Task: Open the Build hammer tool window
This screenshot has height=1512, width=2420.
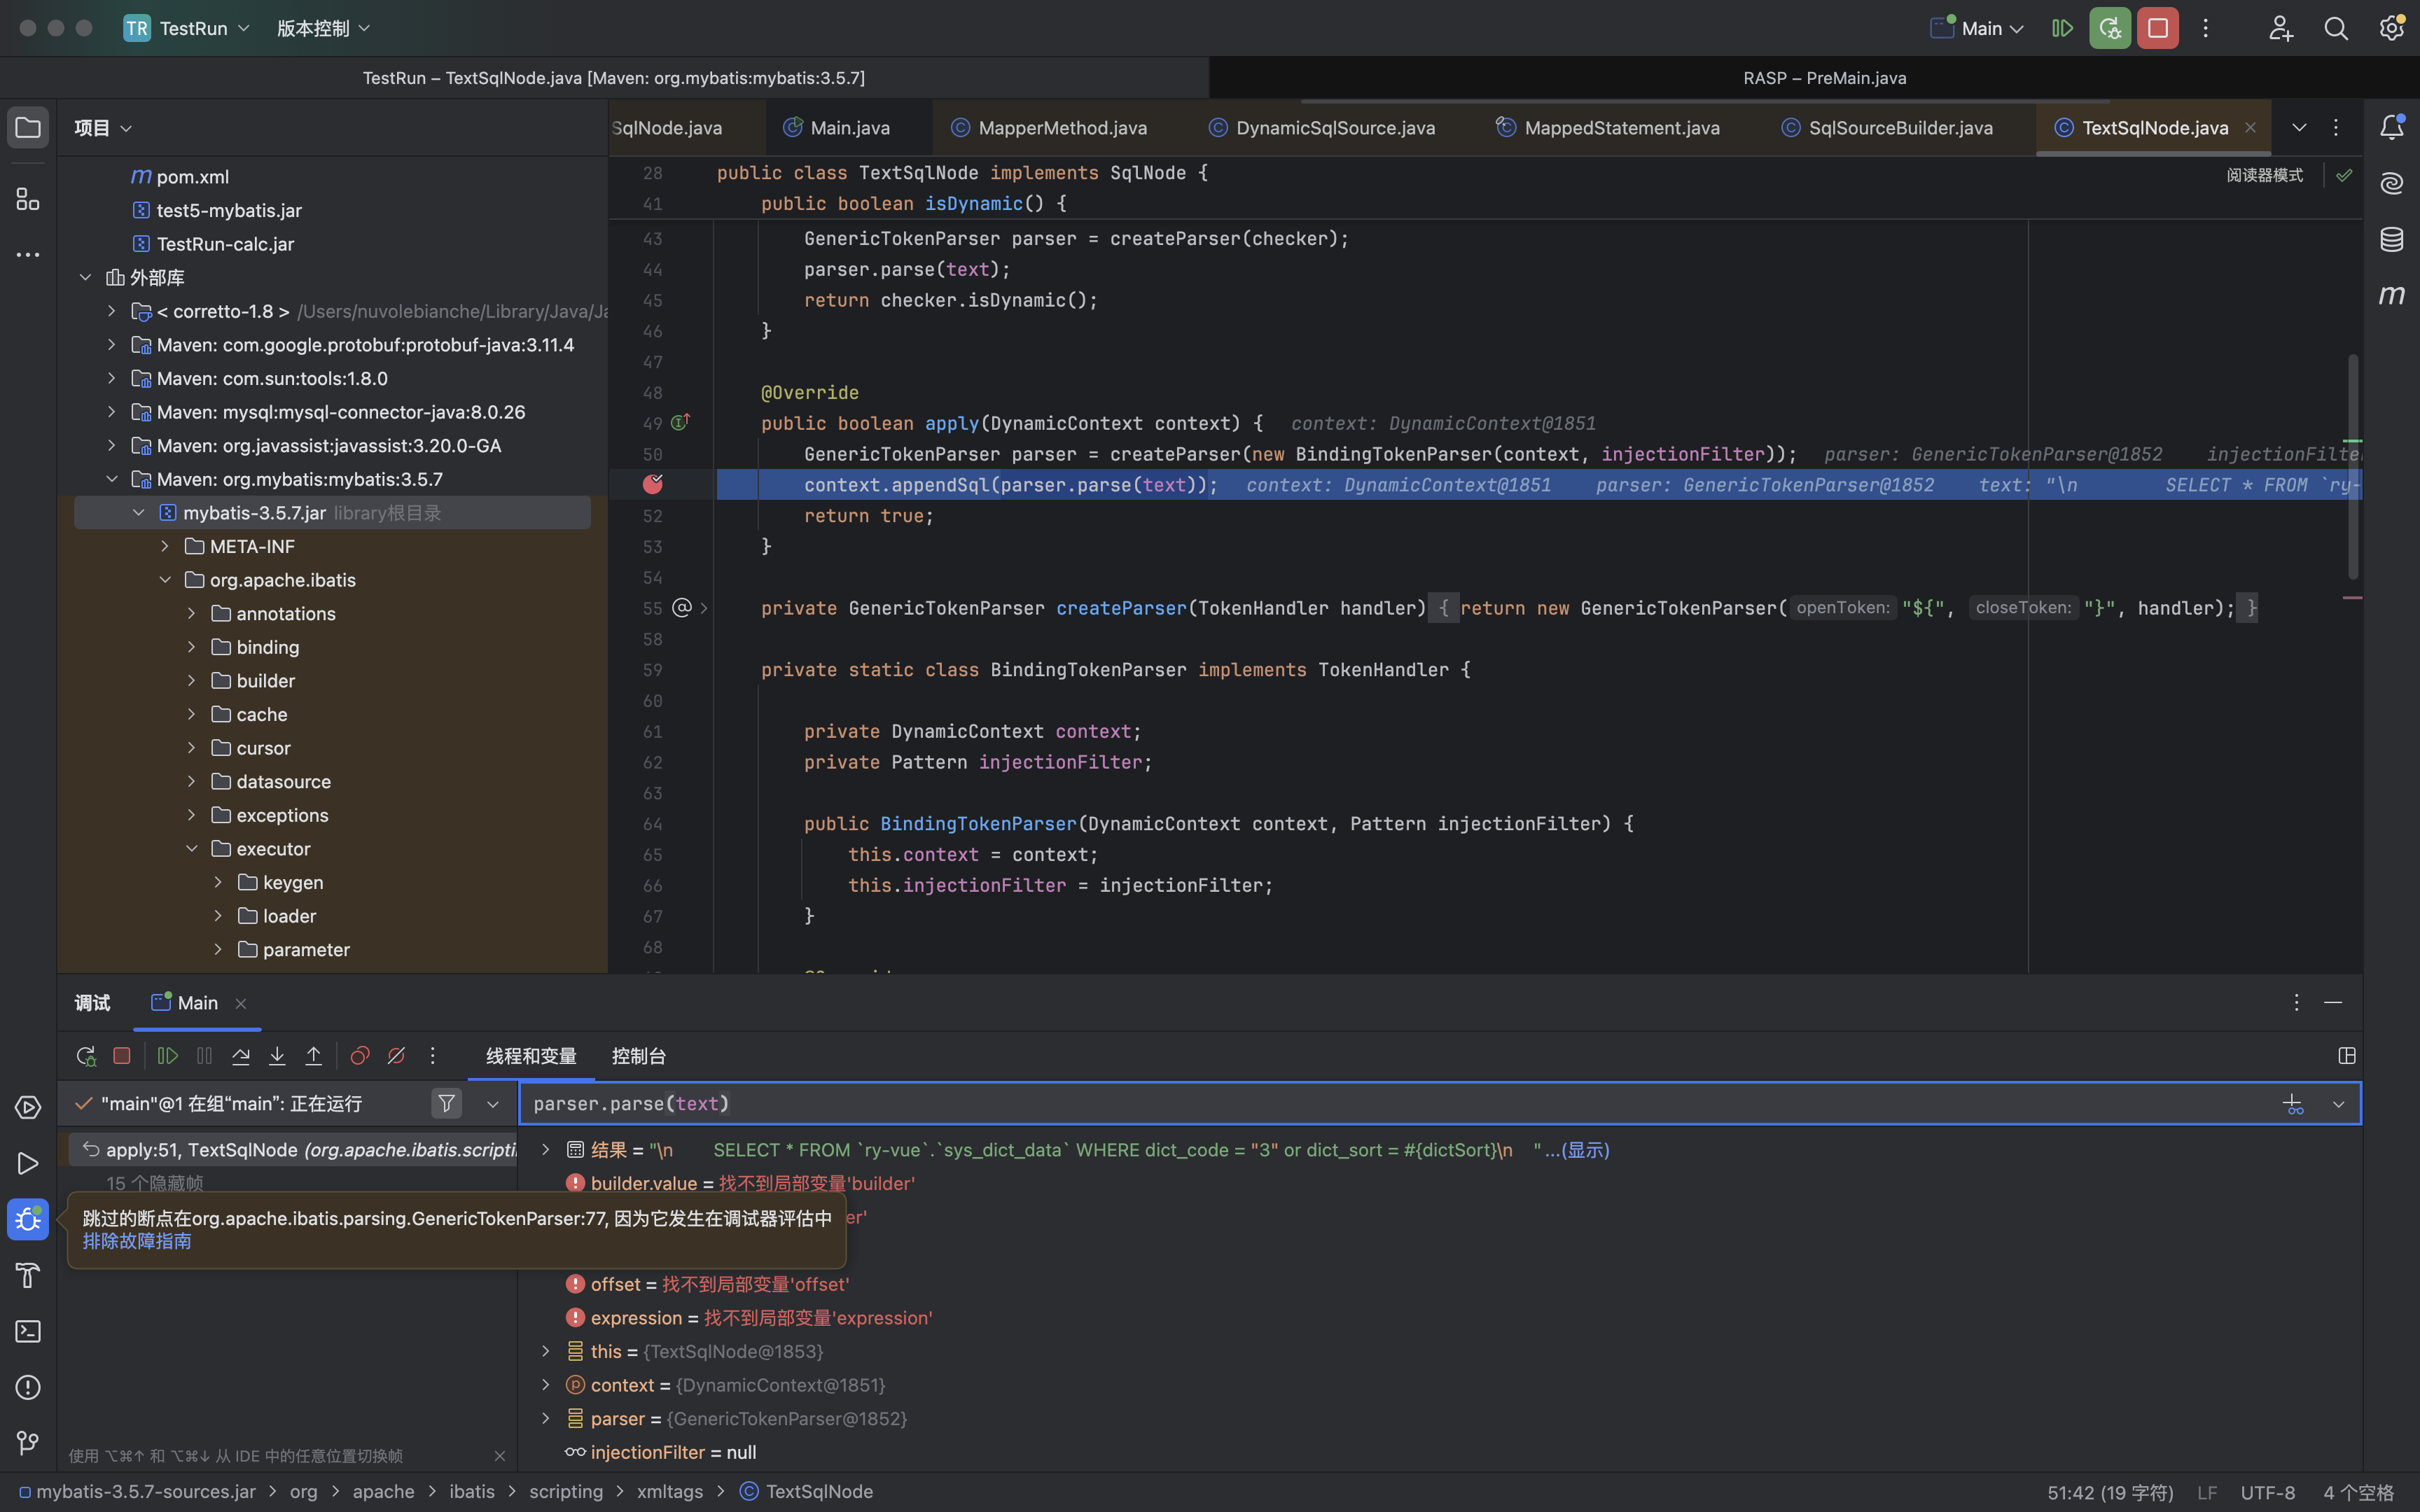Action: [28, 1275]
